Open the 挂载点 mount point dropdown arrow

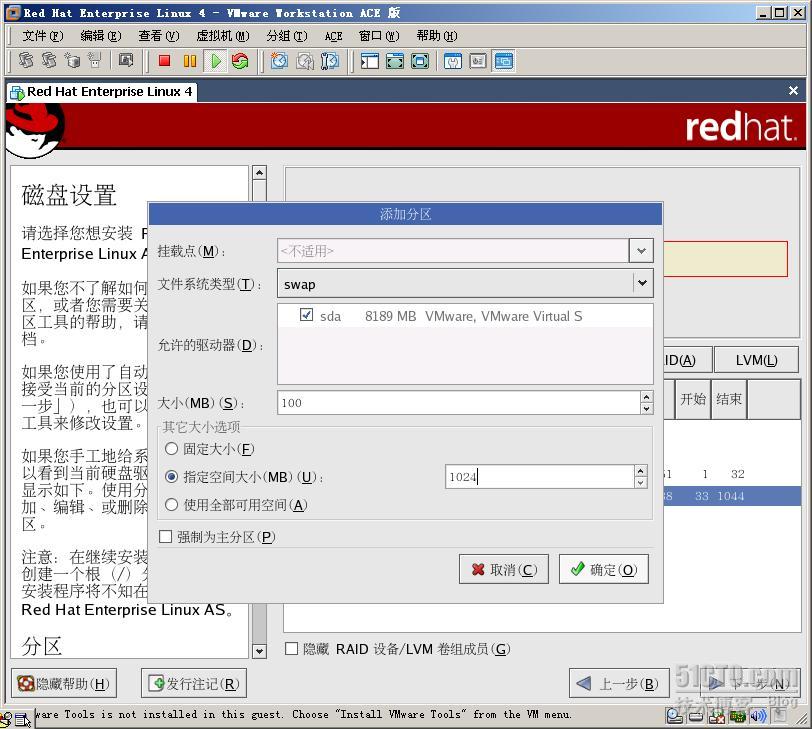641,251
